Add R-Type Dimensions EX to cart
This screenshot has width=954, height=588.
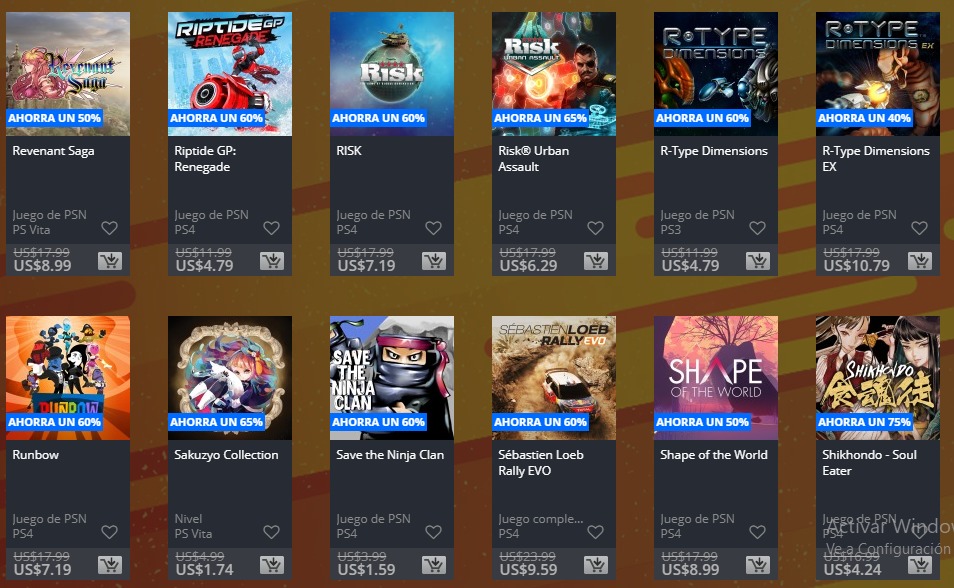[920, 261]
